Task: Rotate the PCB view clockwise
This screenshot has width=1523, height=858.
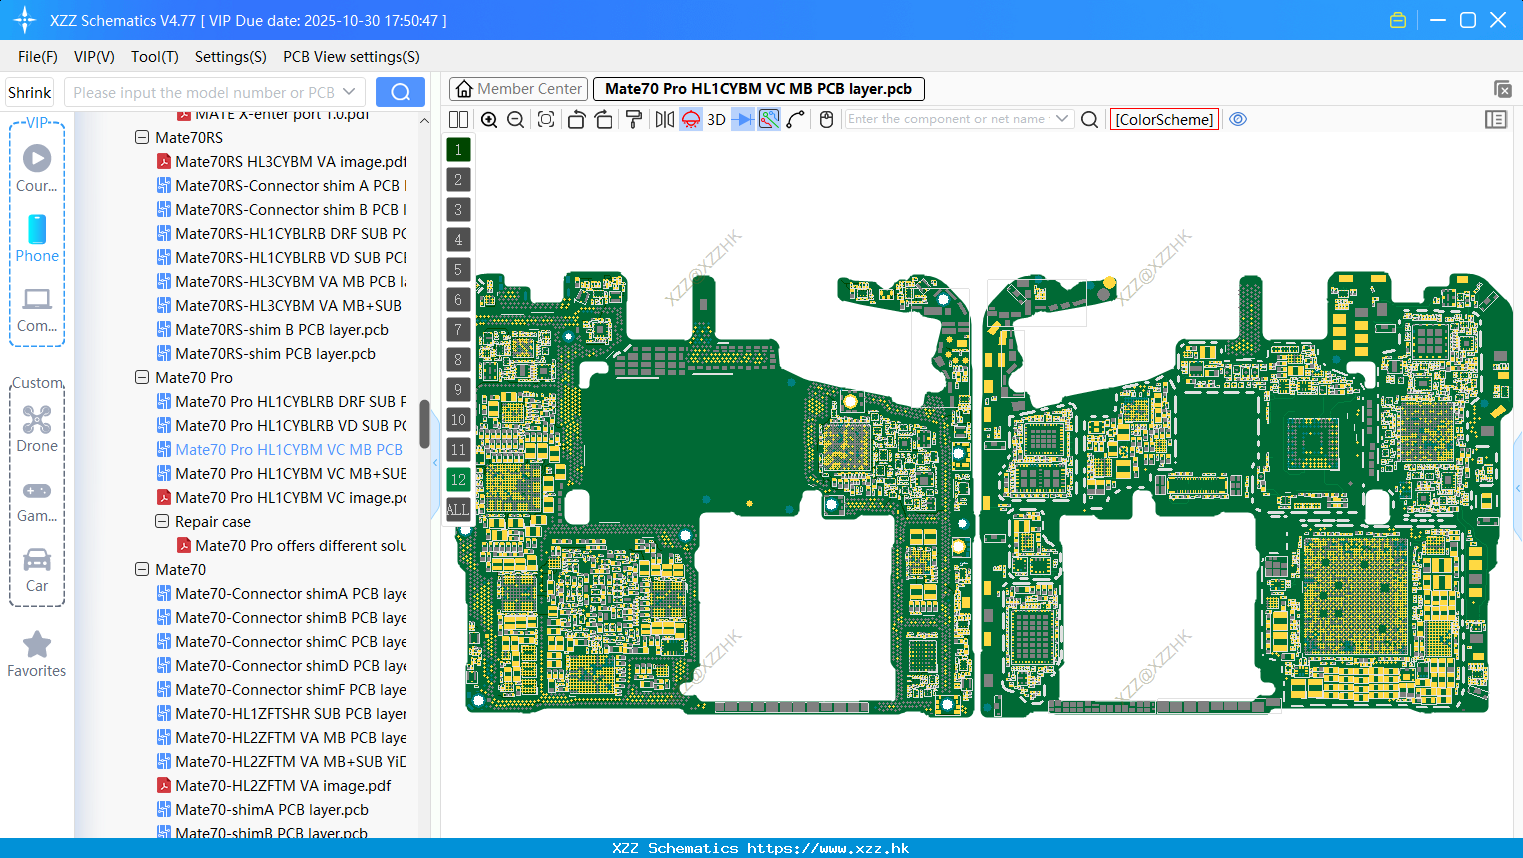Action: pyautogui.click(x=603, y=119)
